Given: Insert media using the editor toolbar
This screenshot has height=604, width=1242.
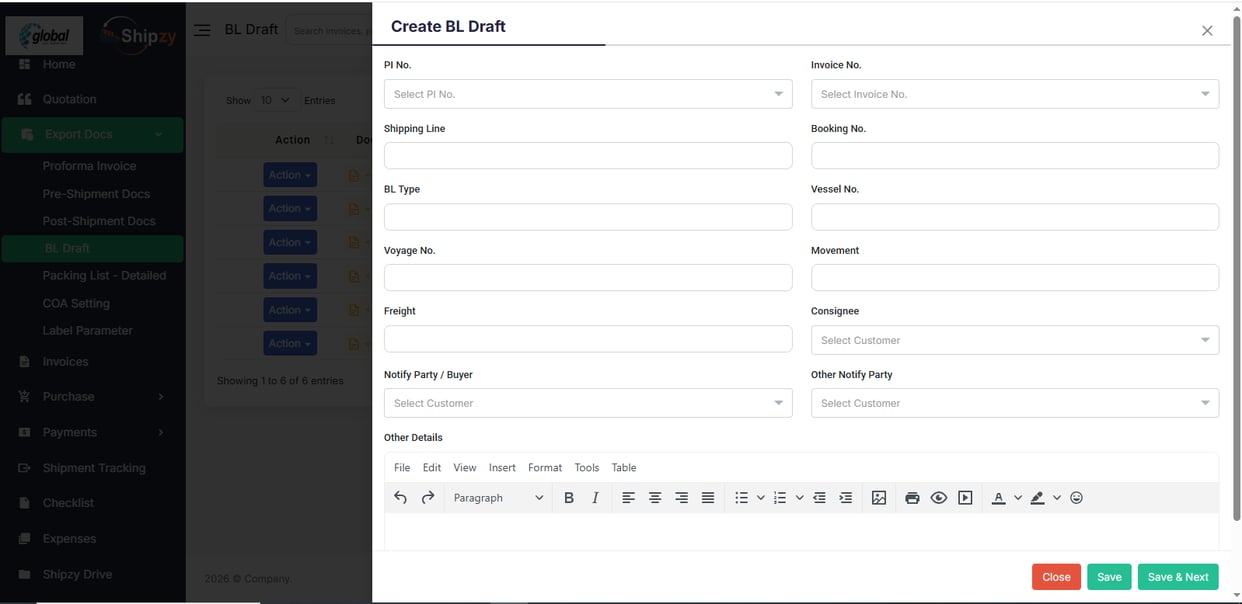Looking at the screenshot, I should pos(965,497).
